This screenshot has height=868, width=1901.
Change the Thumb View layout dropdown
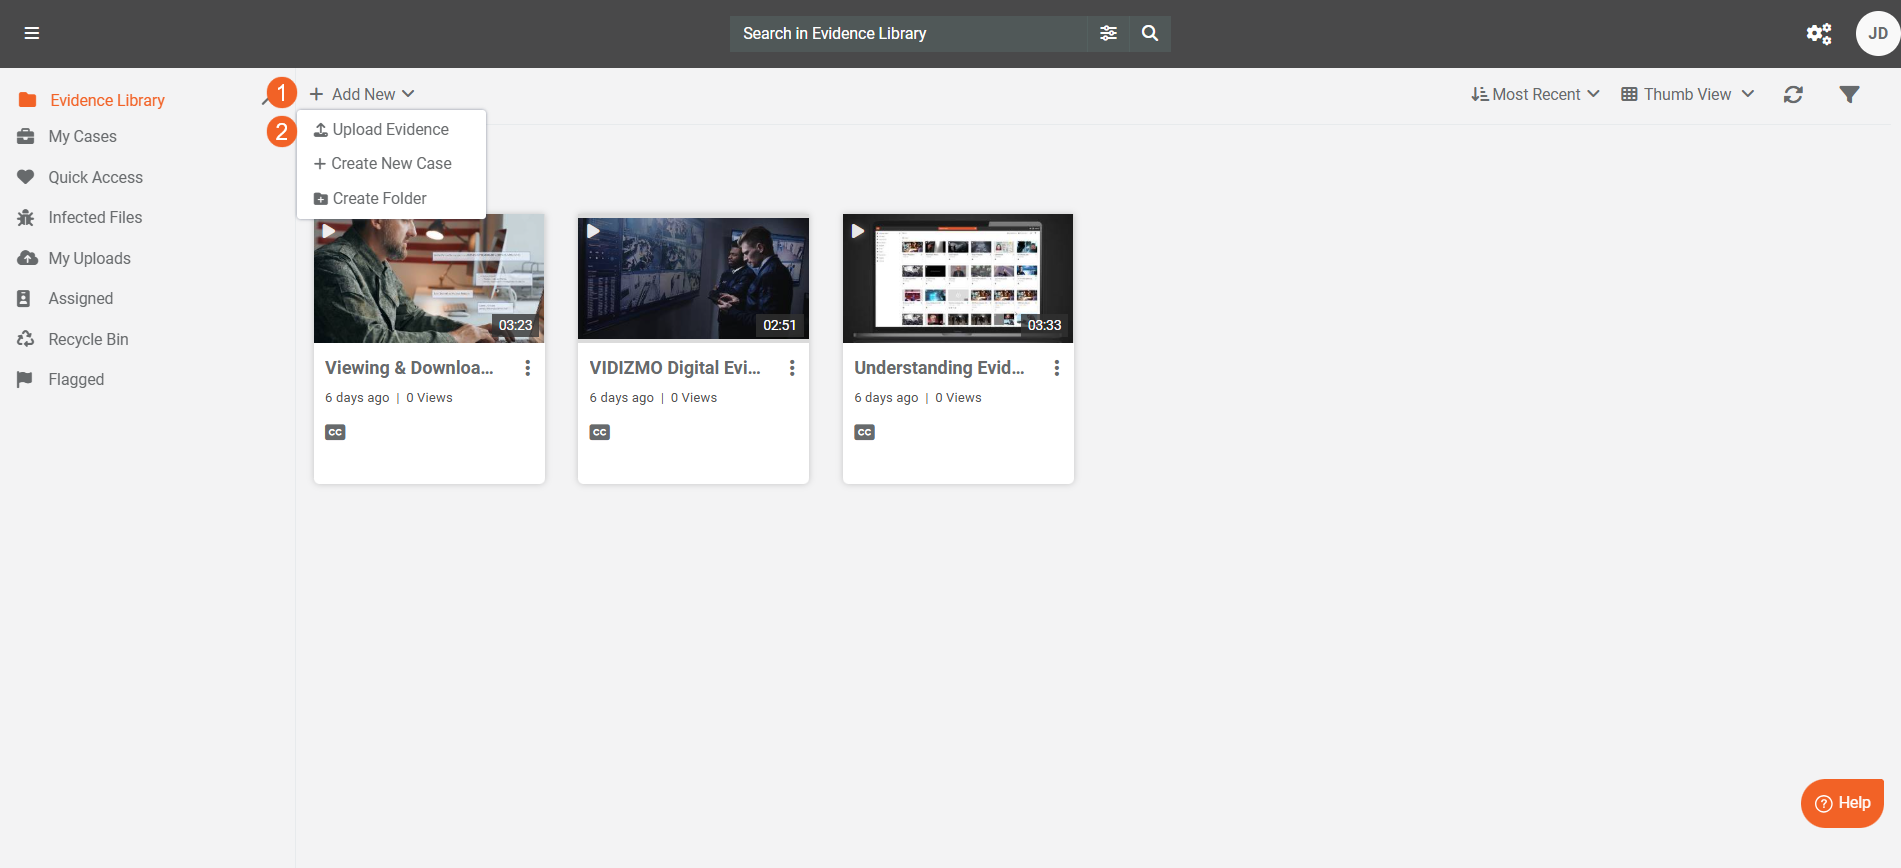[1687, 94]
